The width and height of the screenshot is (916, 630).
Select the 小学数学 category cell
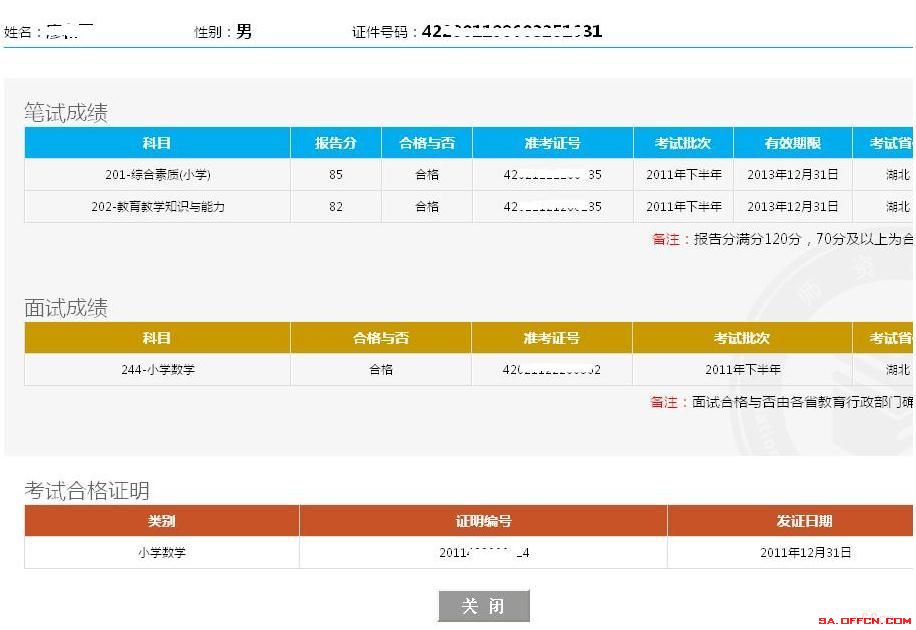(x=162, y=552)
